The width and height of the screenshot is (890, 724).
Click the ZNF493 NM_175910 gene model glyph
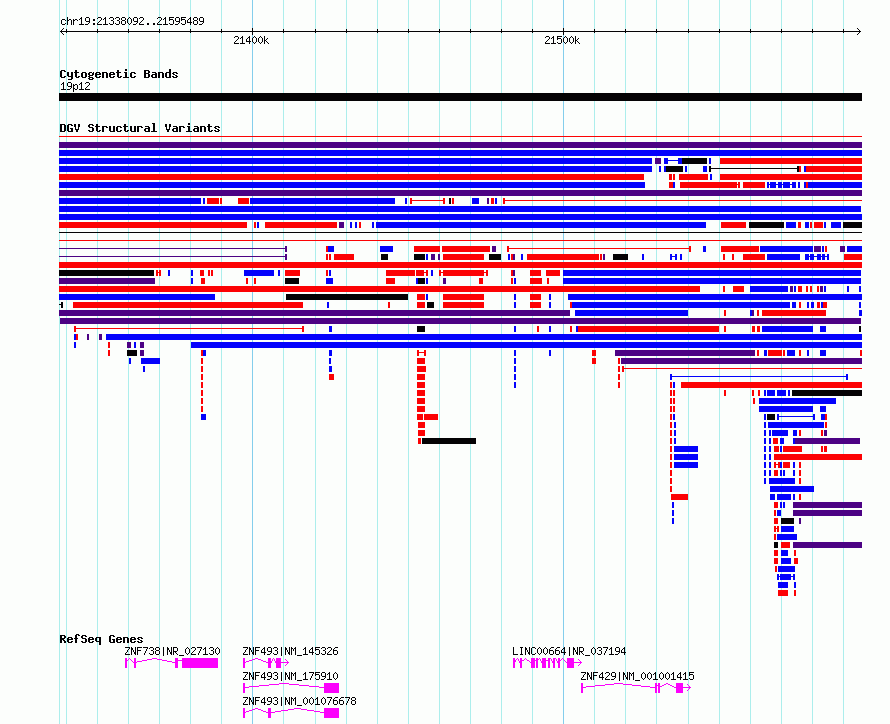[x=291, y=688]
